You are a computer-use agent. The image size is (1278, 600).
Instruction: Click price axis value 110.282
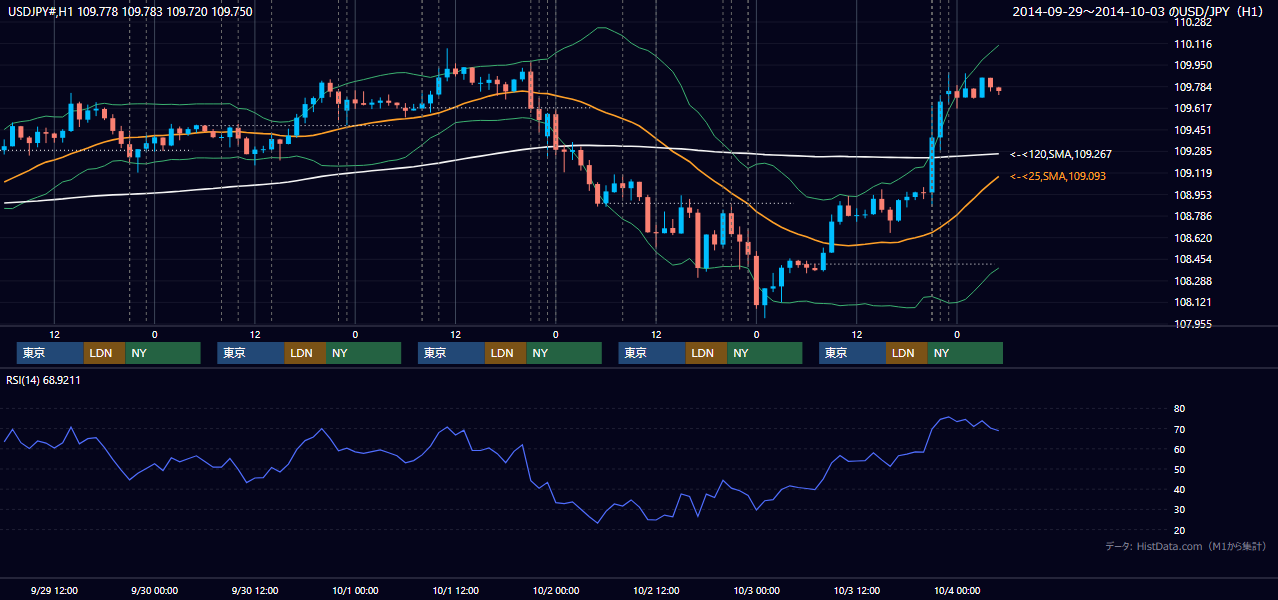tap(1195, 22)
